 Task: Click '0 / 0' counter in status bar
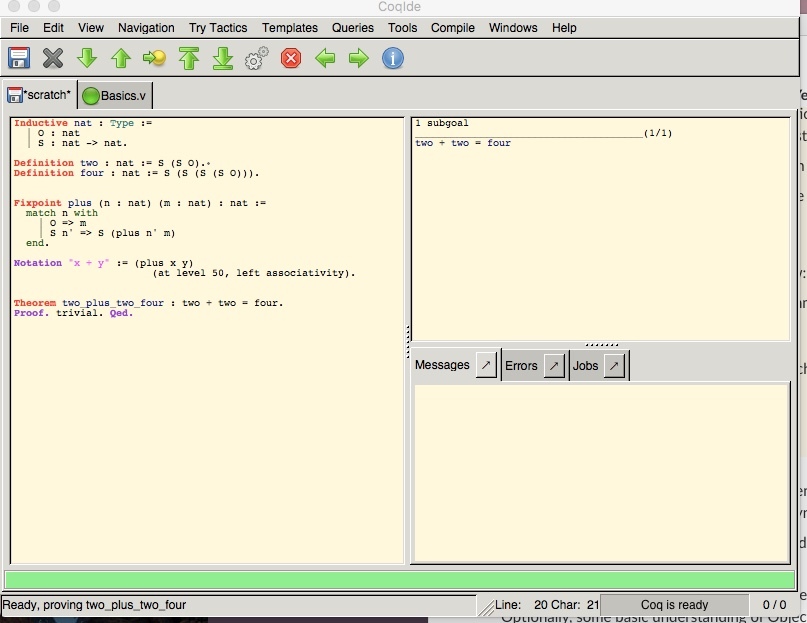pyautogui.click(x=774, y=604)
